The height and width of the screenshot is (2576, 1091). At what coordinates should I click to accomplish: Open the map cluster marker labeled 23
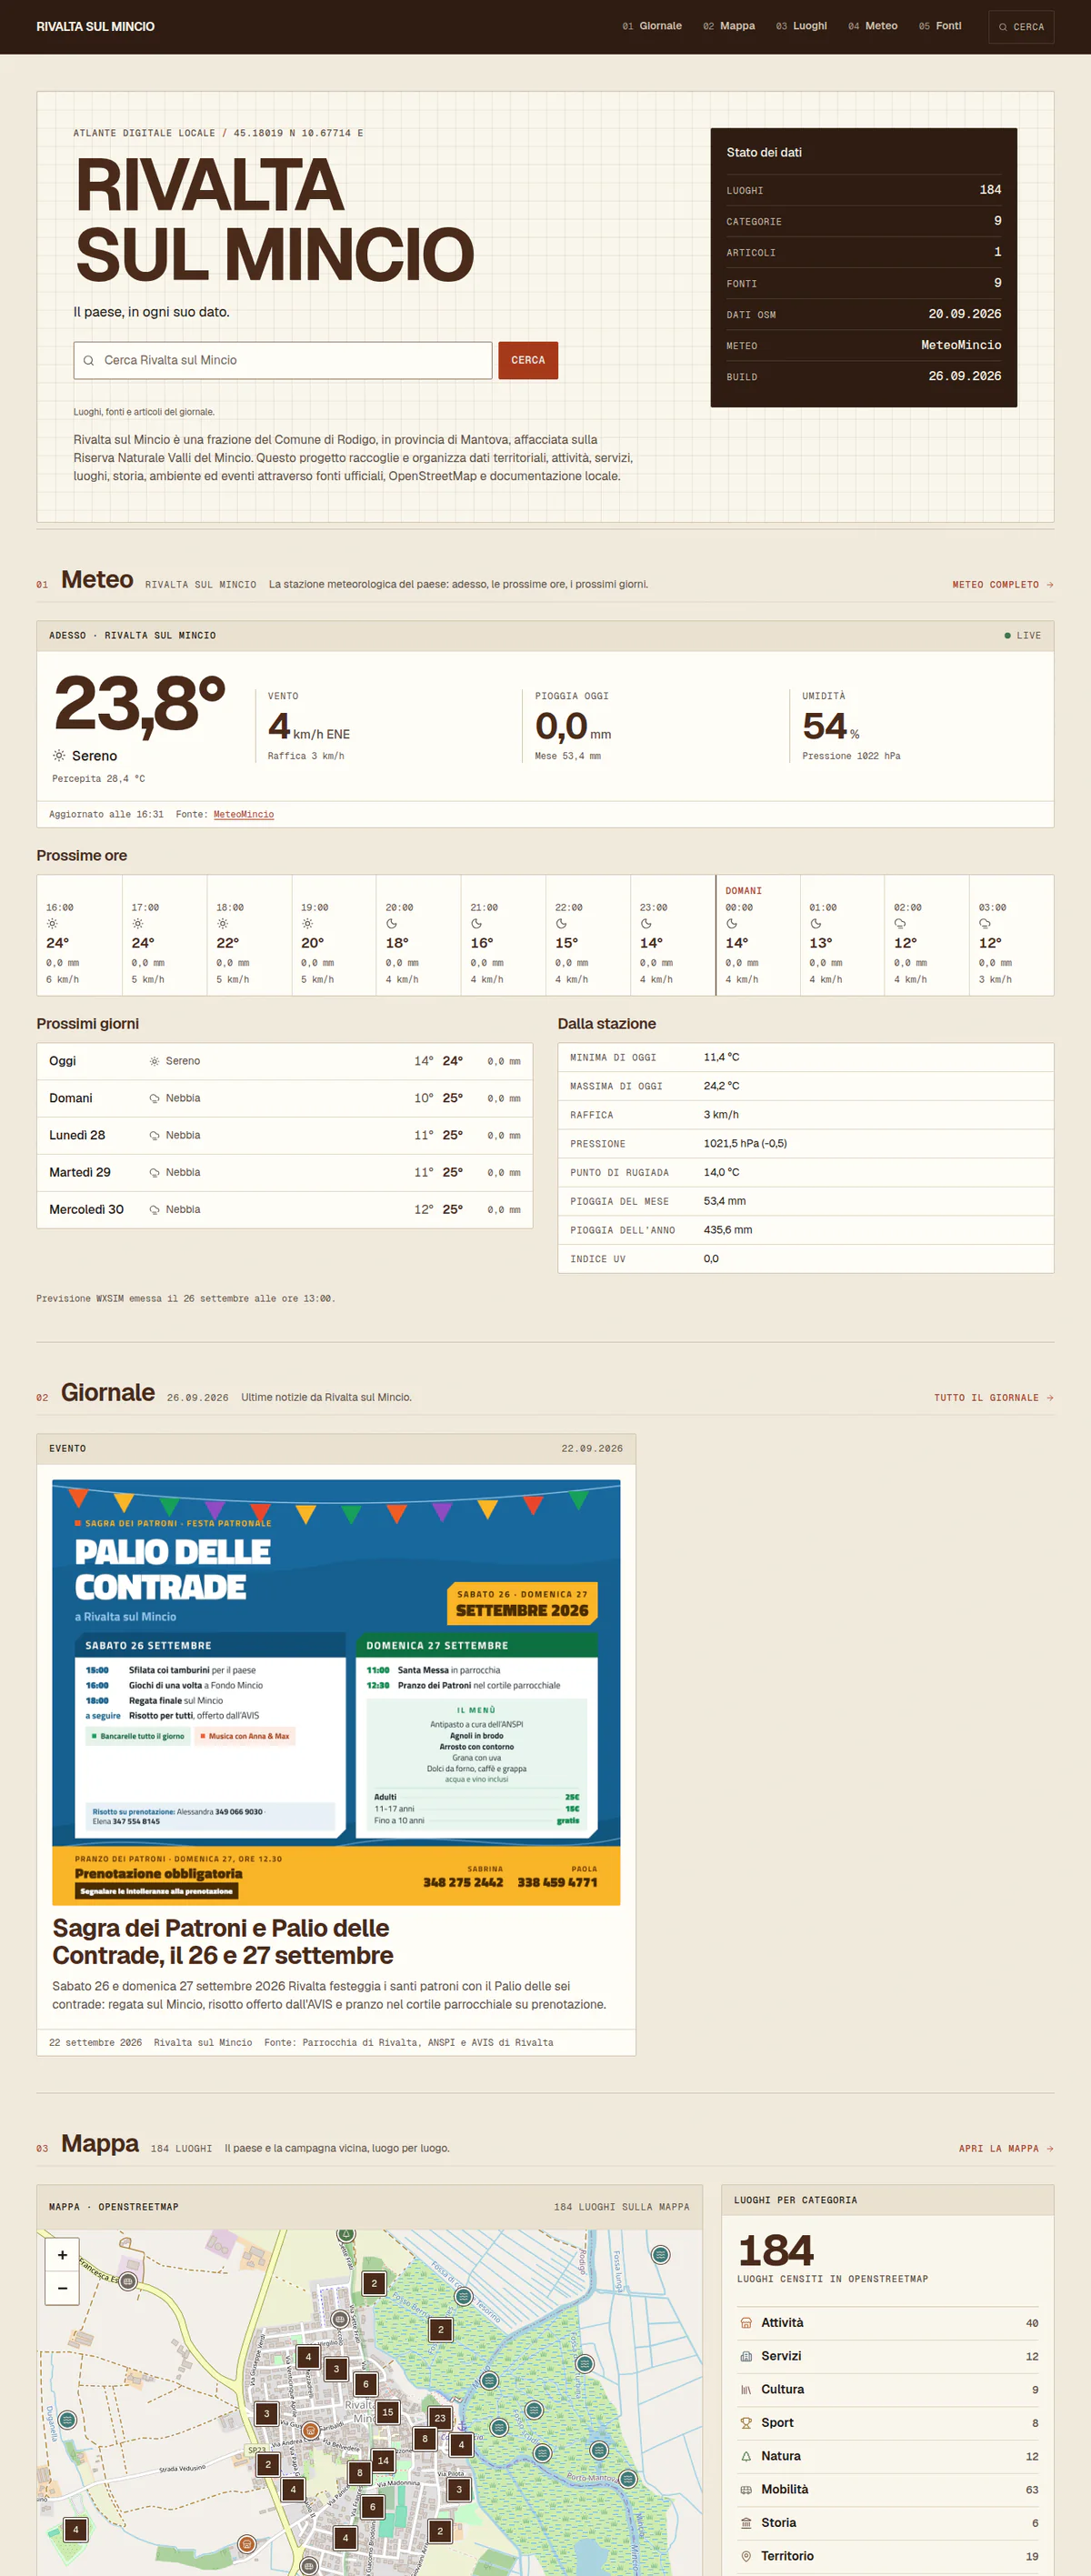coord(440,2418)
